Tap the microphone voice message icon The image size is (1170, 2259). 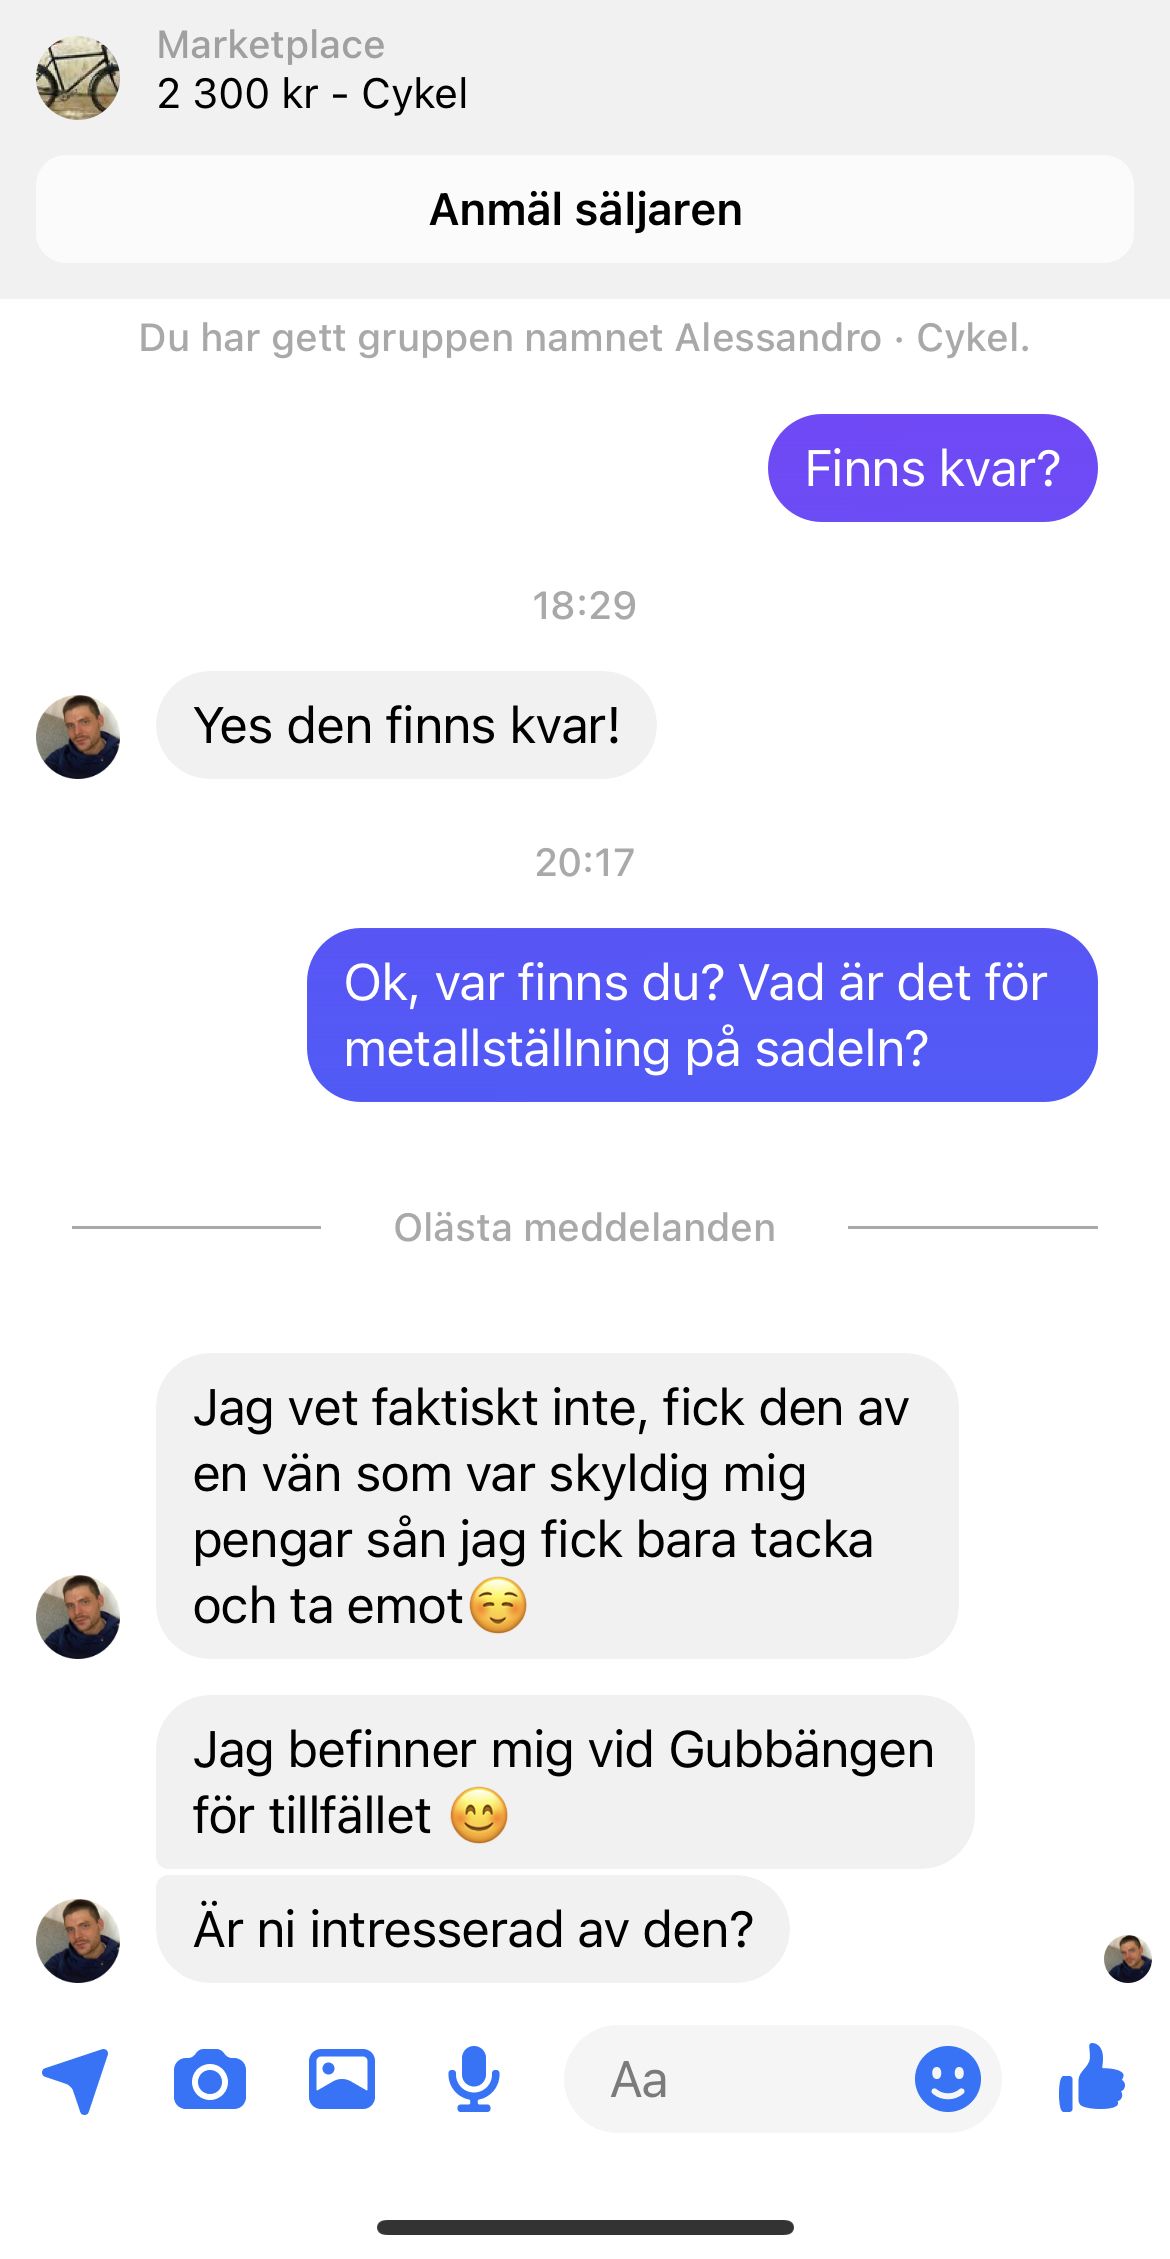tap(474, 2079)
